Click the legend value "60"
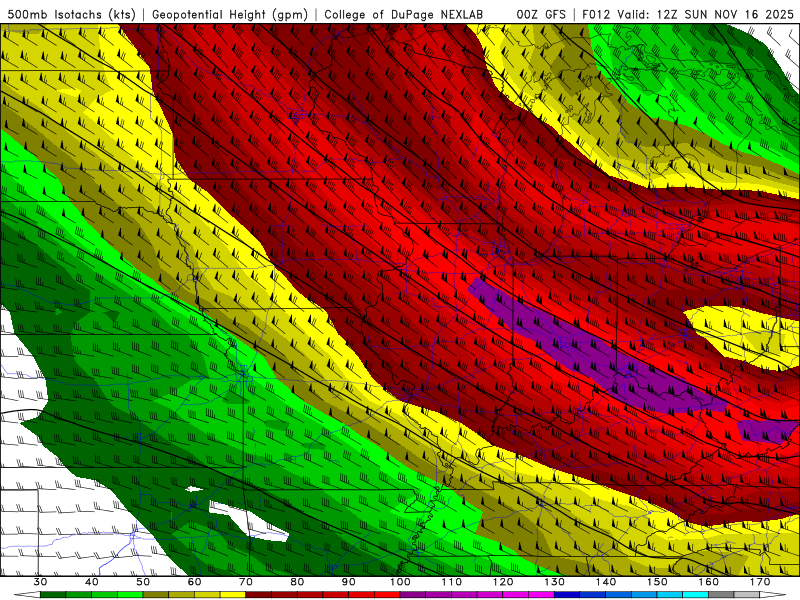 (x=194, y=582)
